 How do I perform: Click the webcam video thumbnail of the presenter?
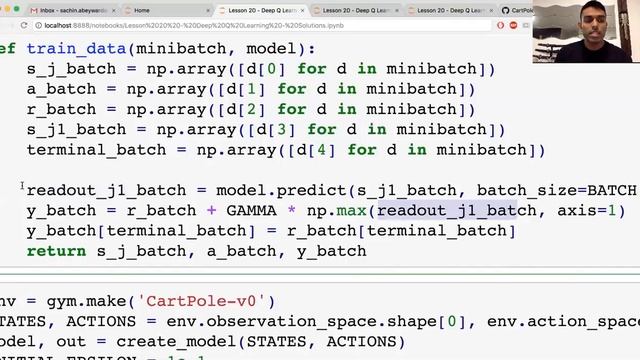pyautogui.click(x=586, y=31)
